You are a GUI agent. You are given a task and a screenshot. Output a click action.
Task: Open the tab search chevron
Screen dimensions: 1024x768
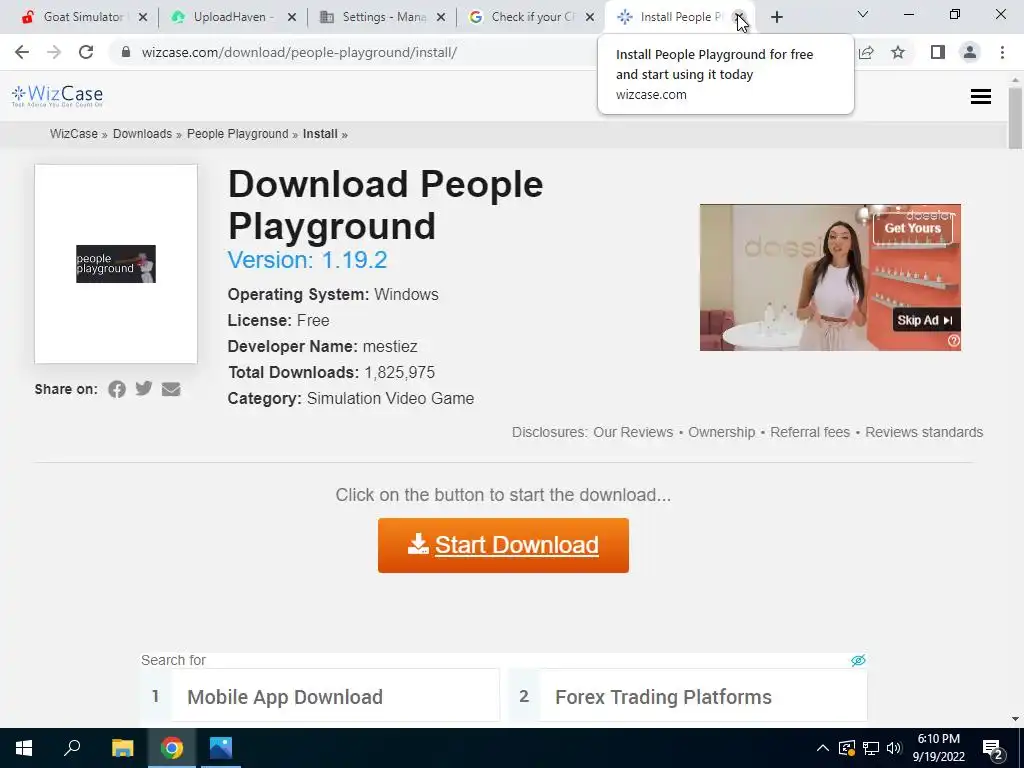(x=863, y=14)
